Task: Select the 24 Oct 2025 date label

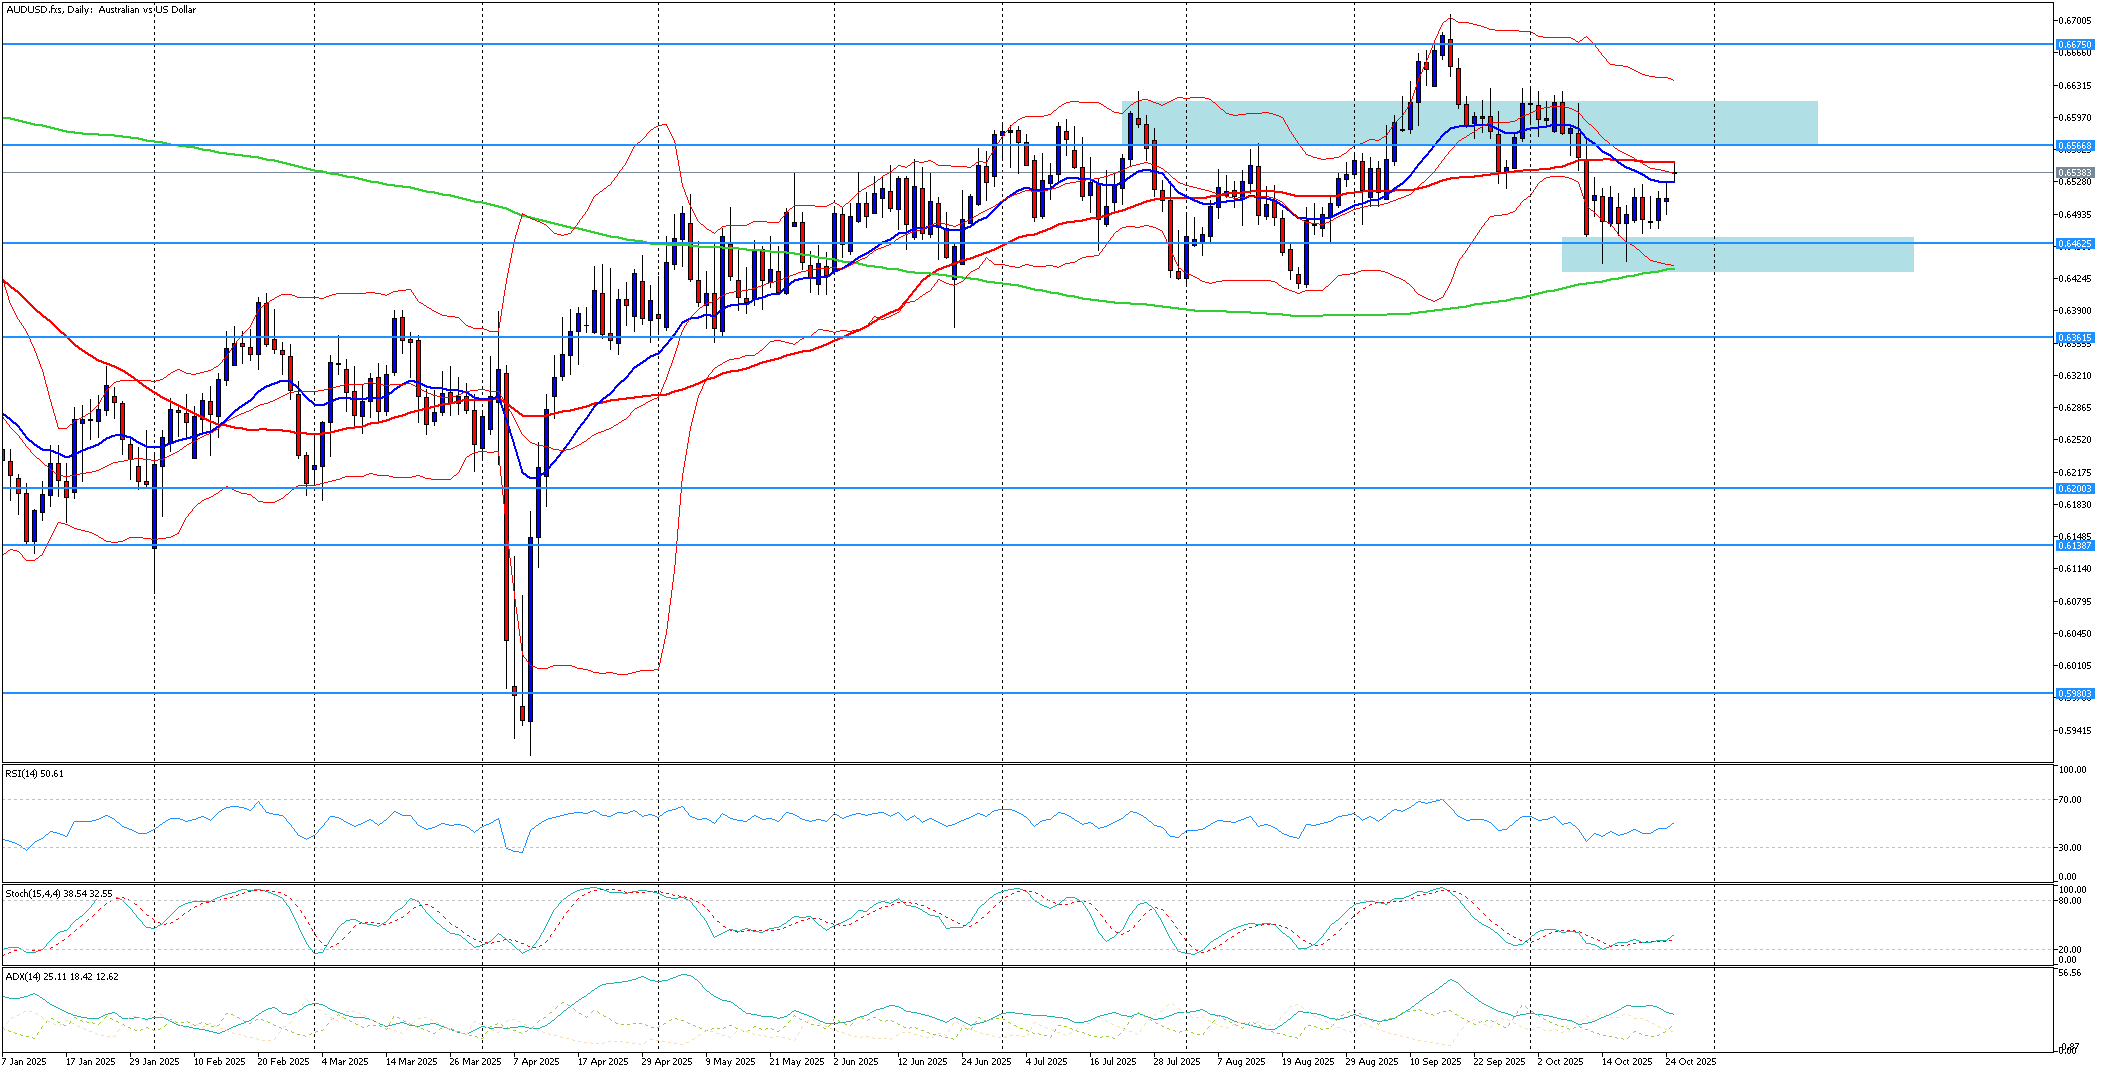Action: coord(1690,1062)
